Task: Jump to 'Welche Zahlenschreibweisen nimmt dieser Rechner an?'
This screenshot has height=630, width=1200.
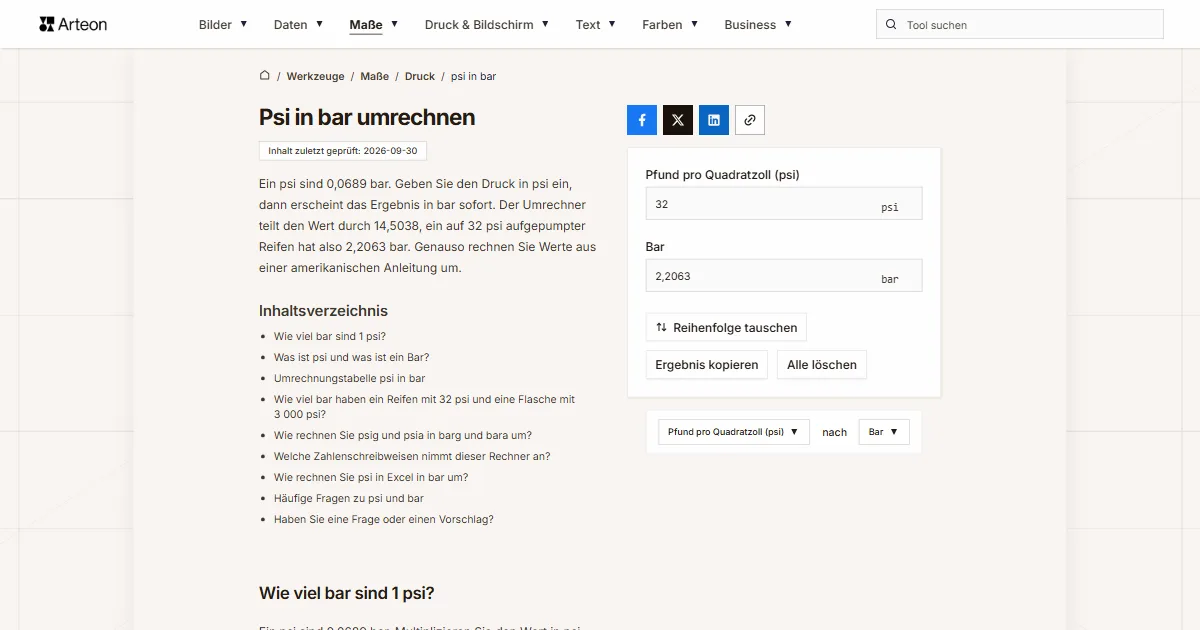Action: 412,456
